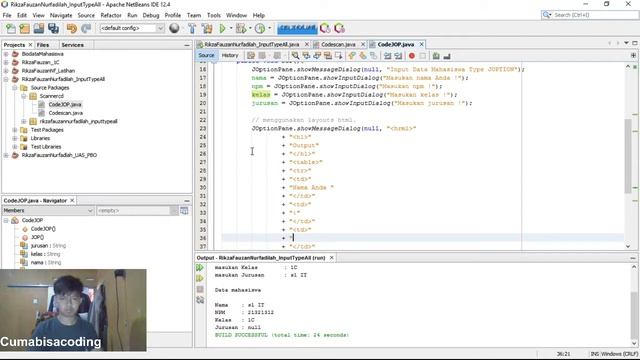
Task: Click the Rerun icon in Output panel
Action: 200,268
